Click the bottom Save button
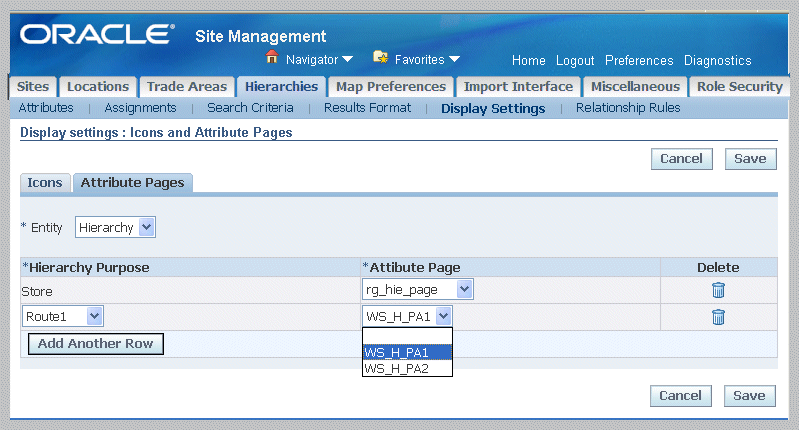Viewport: 799px width, 430px height. point(750,396)
